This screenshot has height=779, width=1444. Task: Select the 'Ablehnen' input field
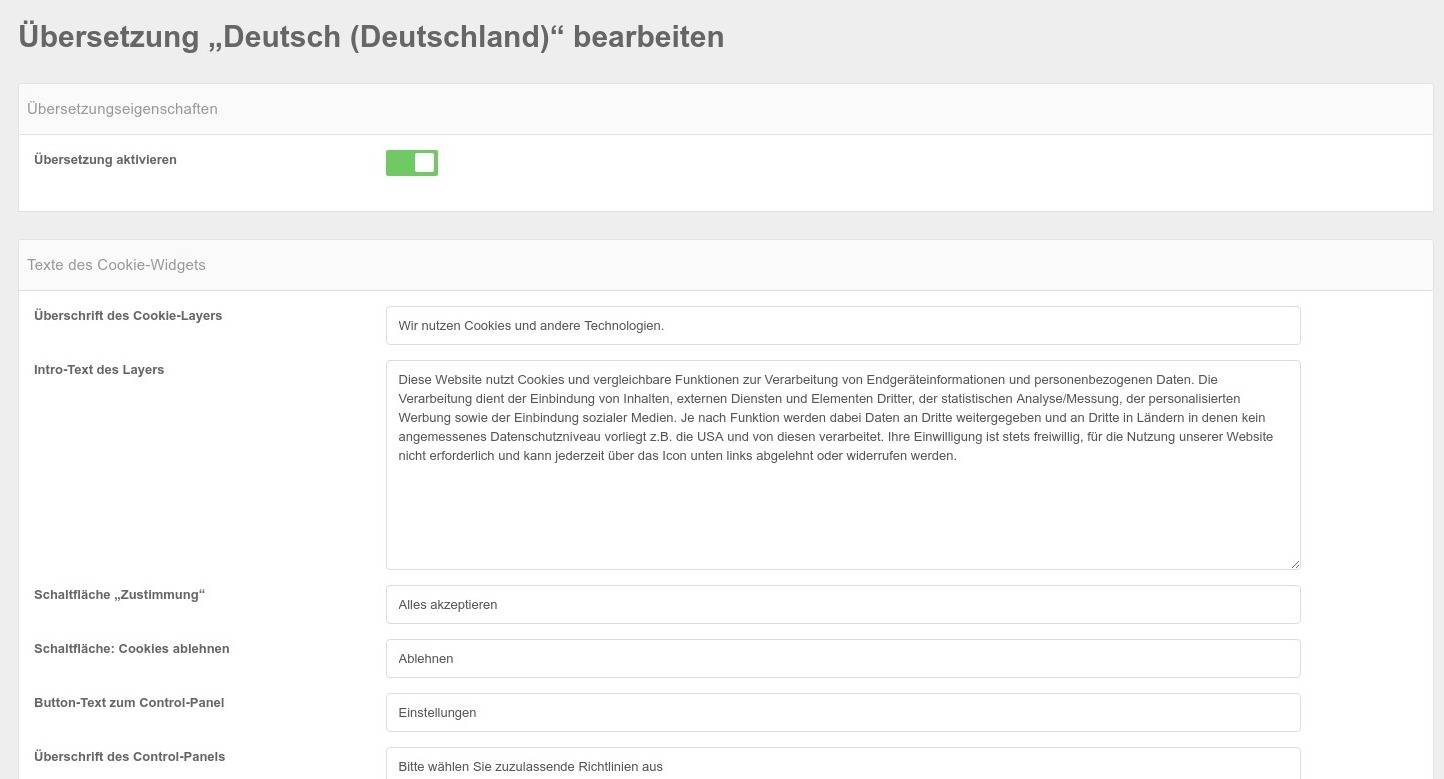coord(842,658)
